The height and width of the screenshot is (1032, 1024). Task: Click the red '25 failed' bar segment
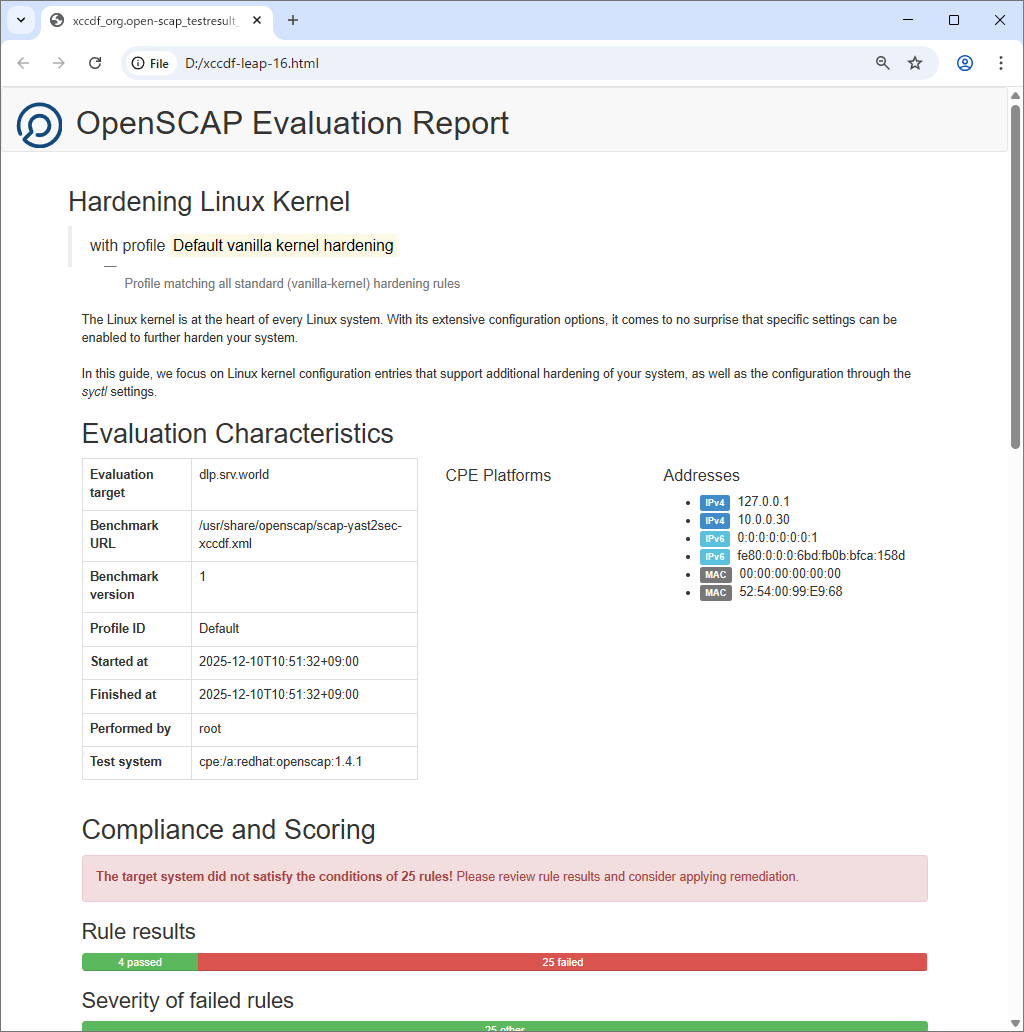pyautogui.click(x=562, y=962)
